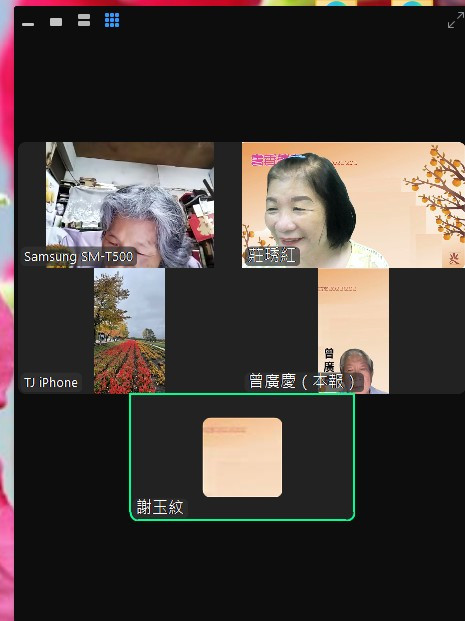The width and height of the screenshot is (465, 621).
Task: Click the orange fruit branch in 莊琇紅's background
Action: [440, 193]
